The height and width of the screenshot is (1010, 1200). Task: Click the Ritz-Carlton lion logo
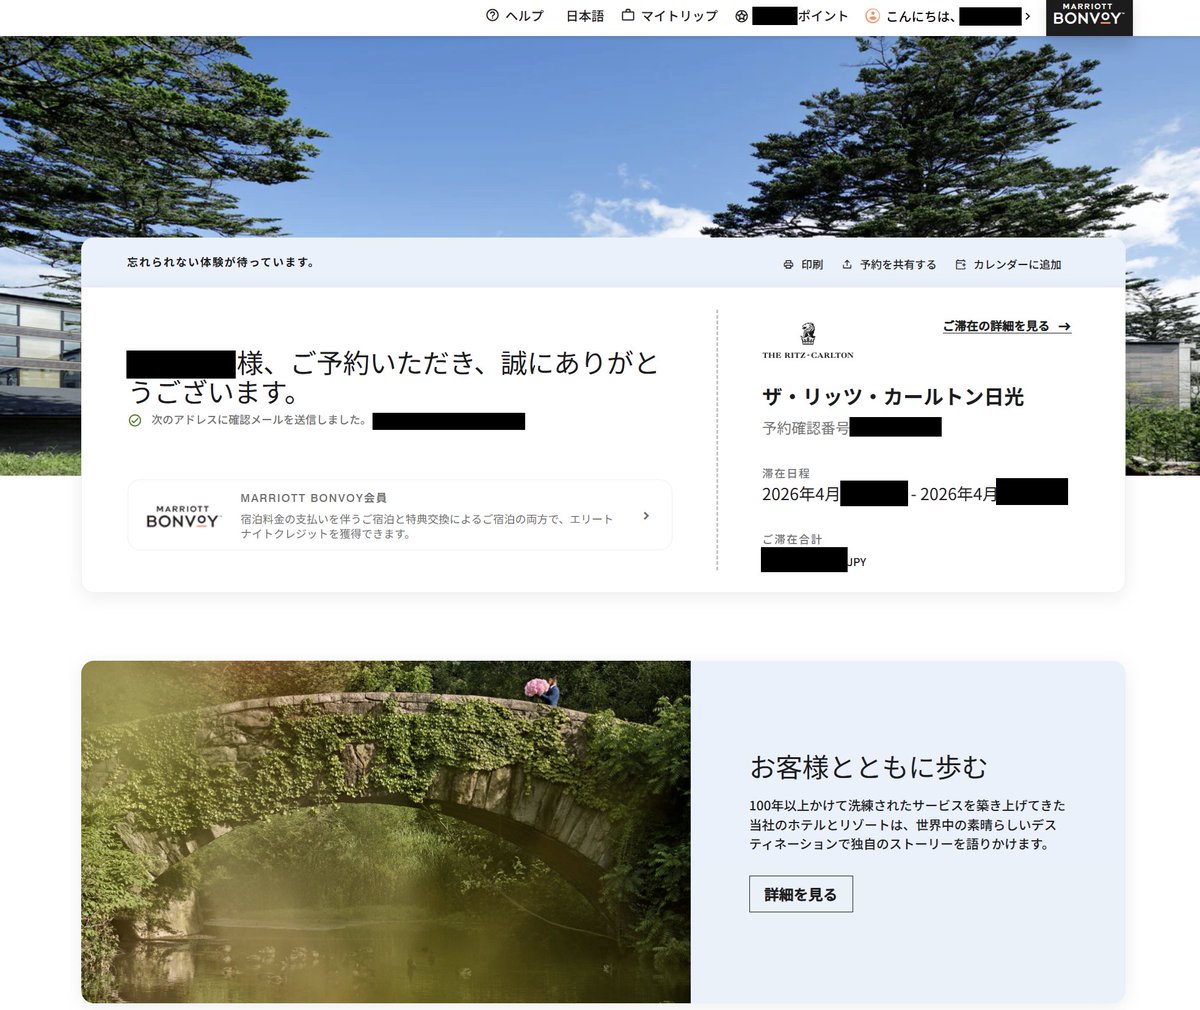[x=808, y=341]
